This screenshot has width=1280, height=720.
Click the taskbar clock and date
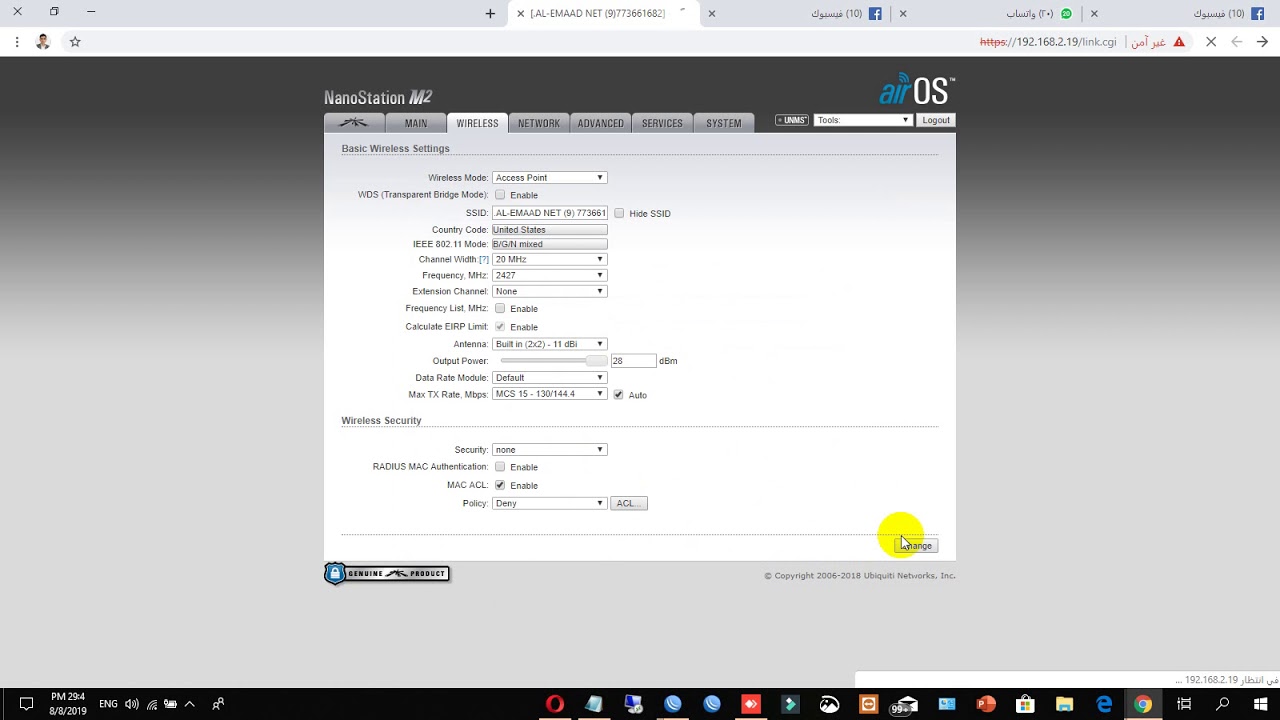68,704
